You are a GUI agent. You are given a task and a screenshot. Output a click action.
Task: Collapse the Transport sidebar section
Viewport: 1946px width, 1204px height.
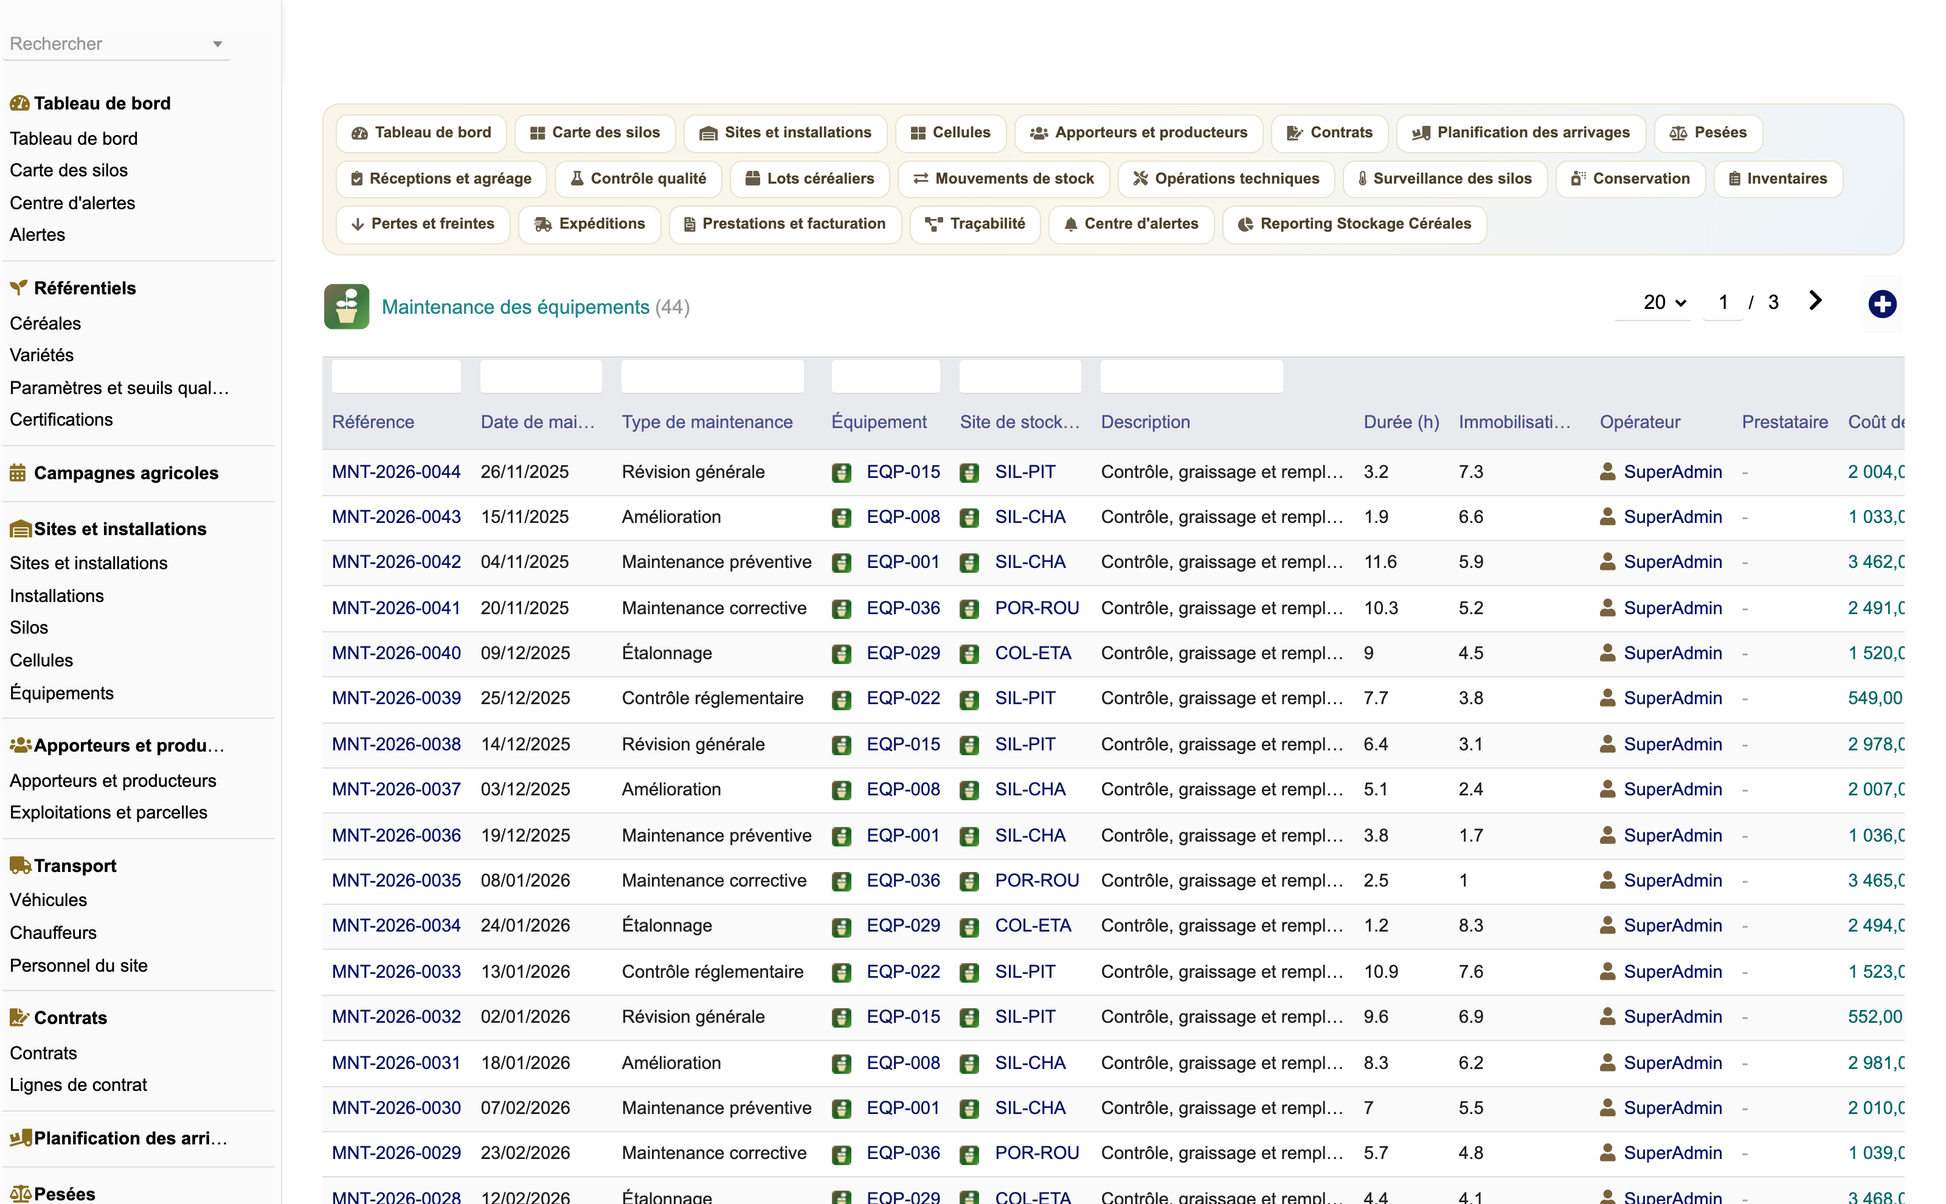click(75, 866)
